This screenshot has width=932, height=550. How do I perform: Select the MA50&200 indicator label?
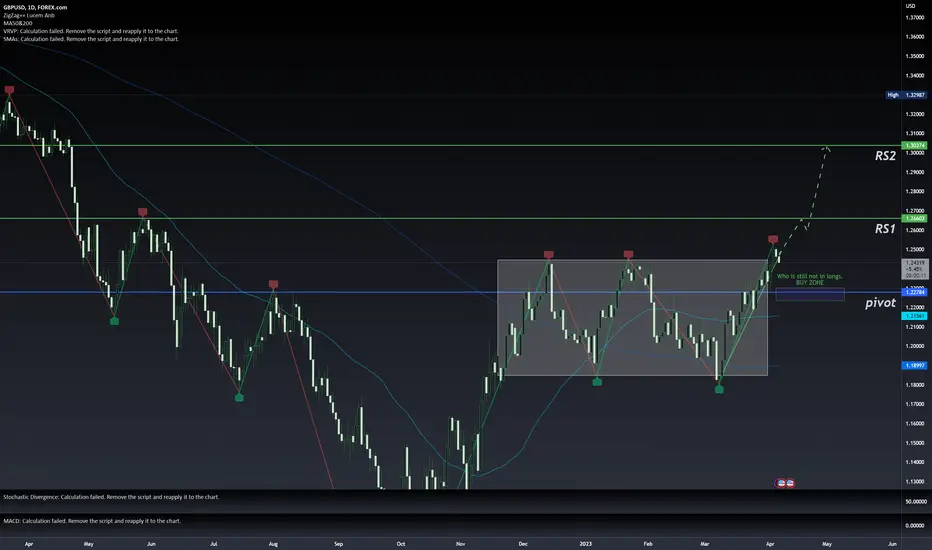pyautogui.click(x=18, y=23)
